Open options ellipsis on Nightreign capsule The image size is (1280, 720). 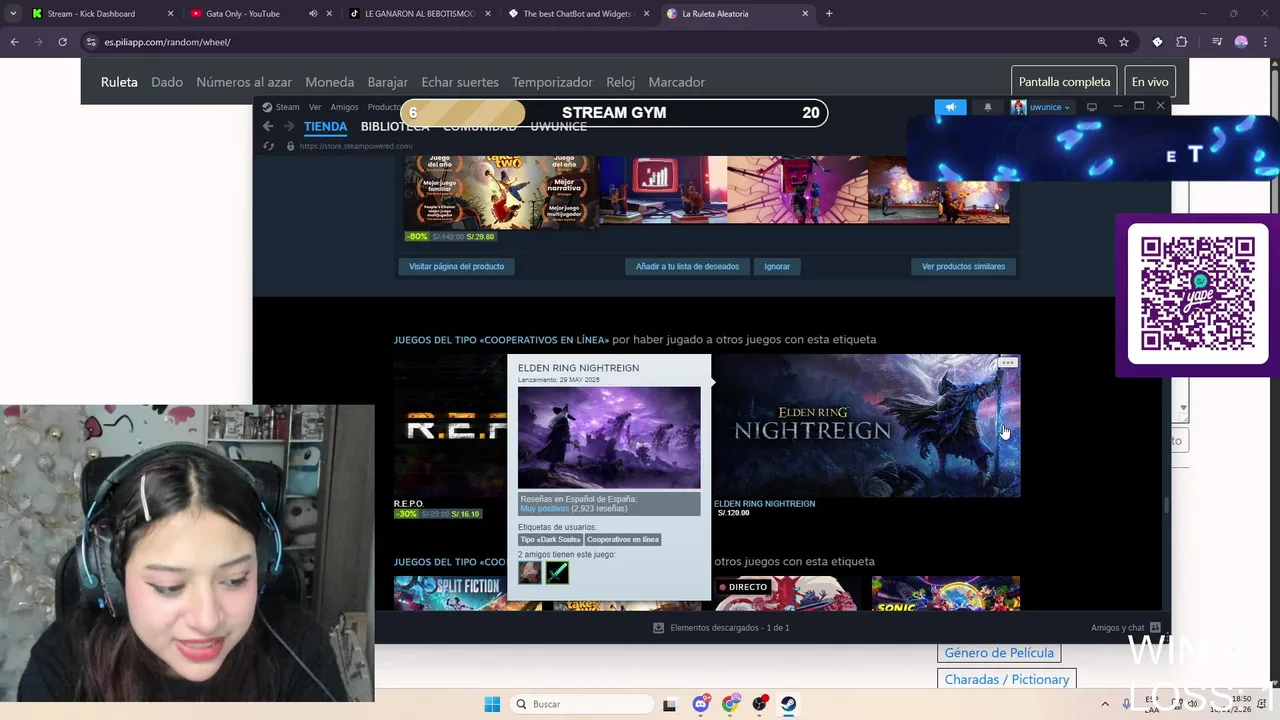pos(1008,363)
